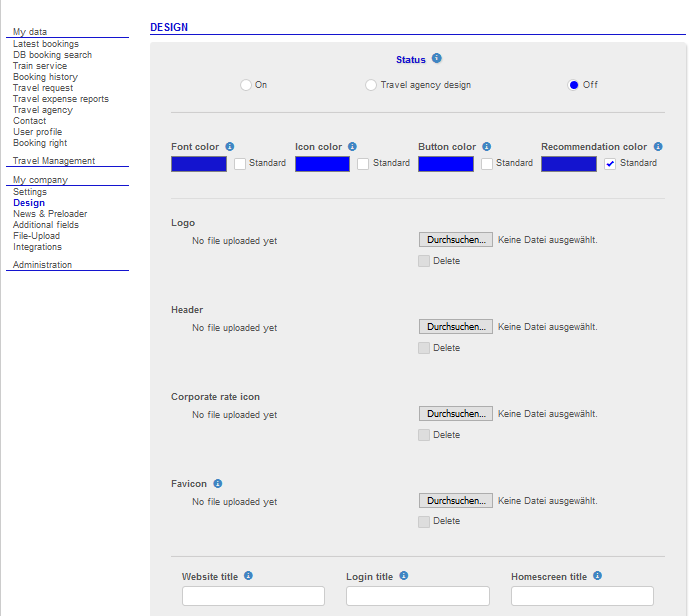Click the Website title input field
The image size is (694, 616).
[x=253, y=596]
